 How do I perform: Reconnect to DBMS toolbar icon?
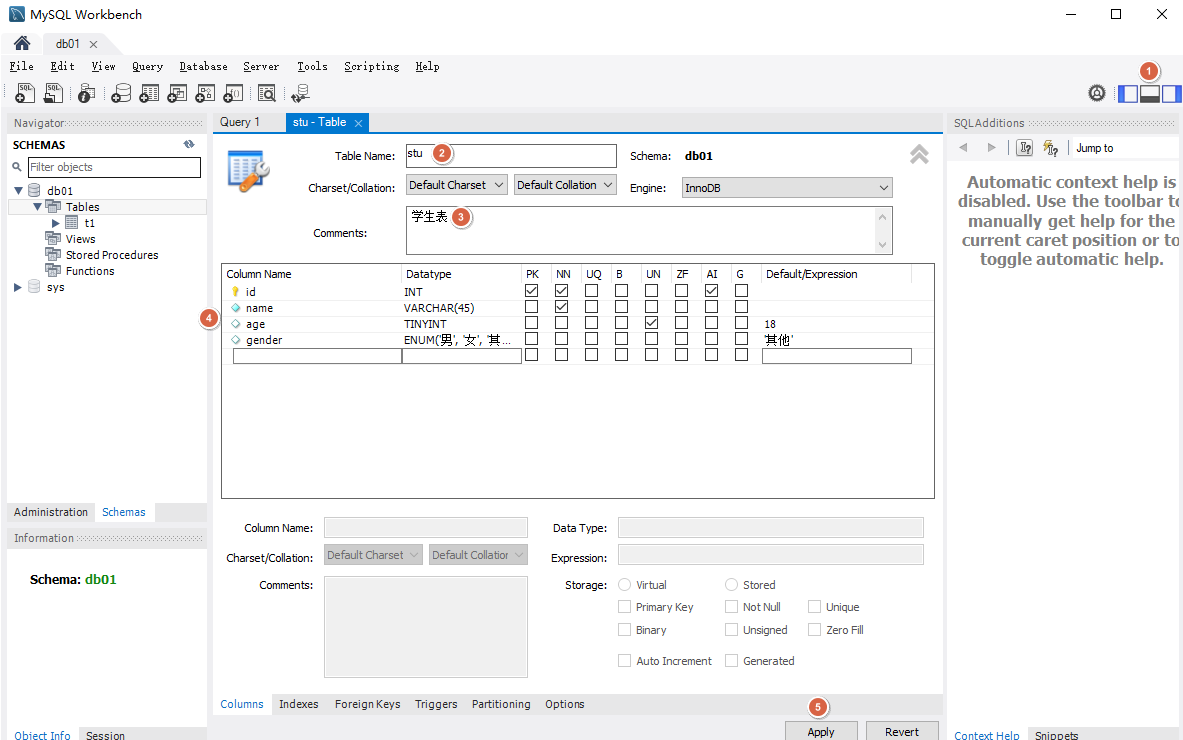point(300,93)
